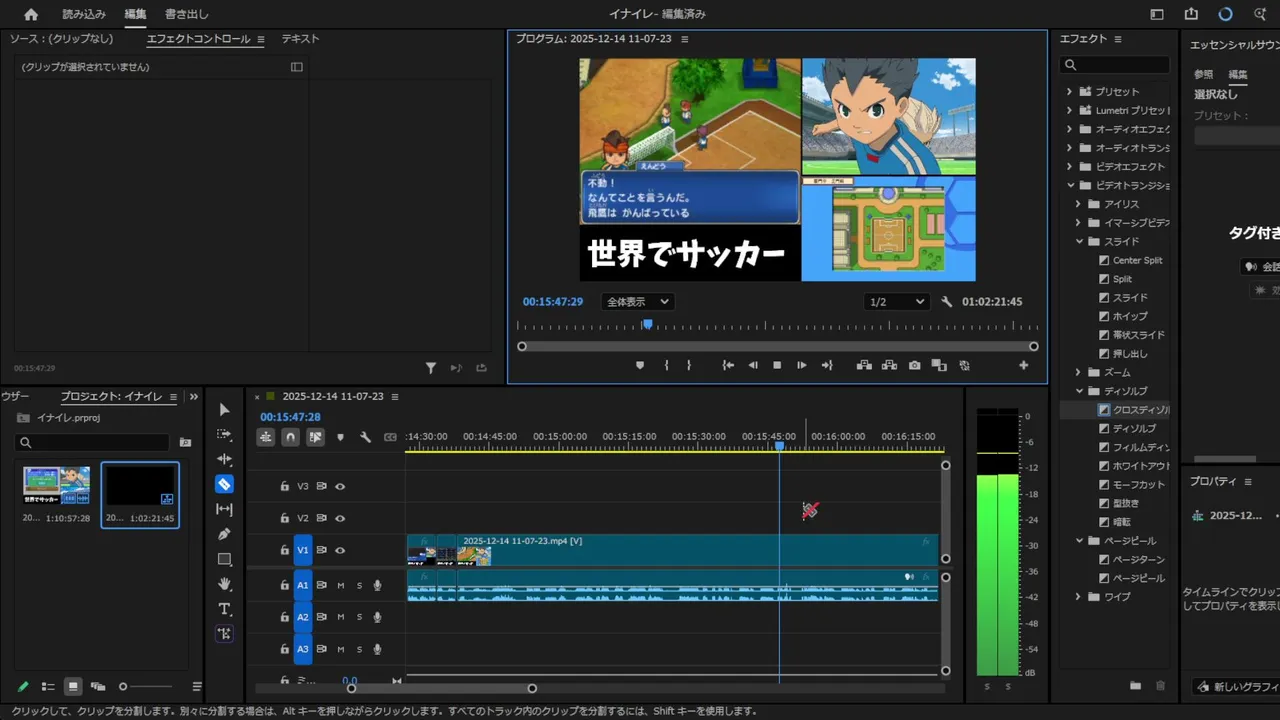Stop playback in Program monitor
Image resolution: width=1280 pixels, height=720 pixels.
pos(777,366)
